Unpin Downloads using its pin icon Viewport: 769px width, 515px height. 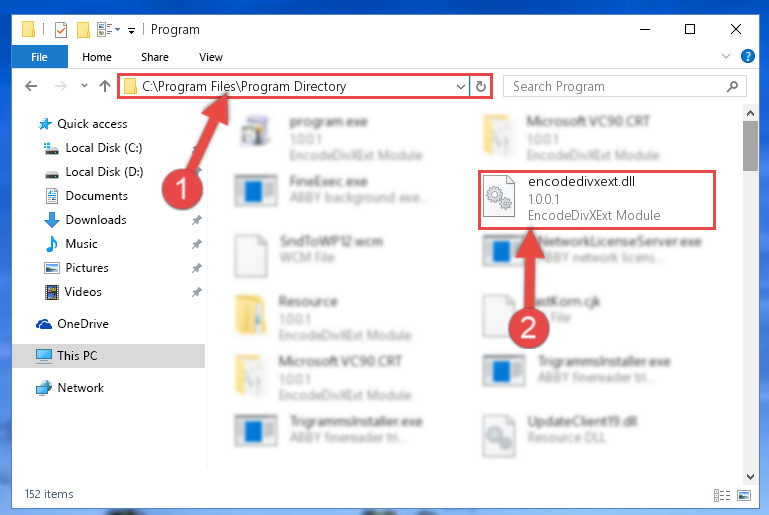click(x=197, y=220)
